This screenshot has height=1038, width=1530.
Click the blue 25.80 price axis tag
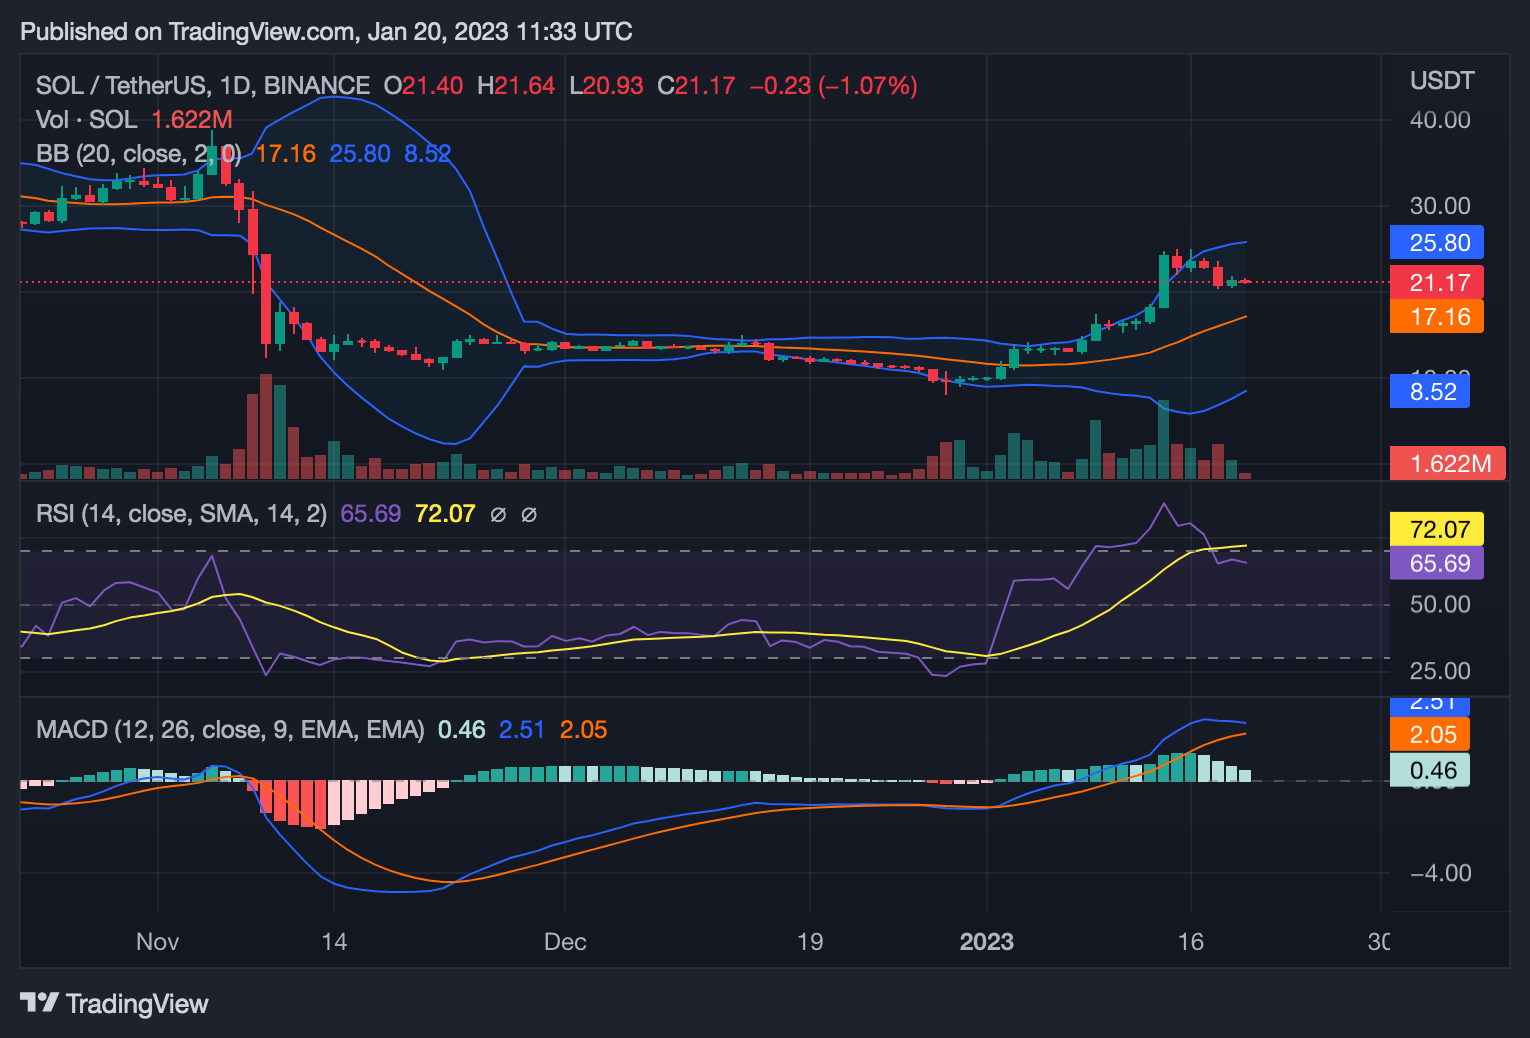[1437, 243]
